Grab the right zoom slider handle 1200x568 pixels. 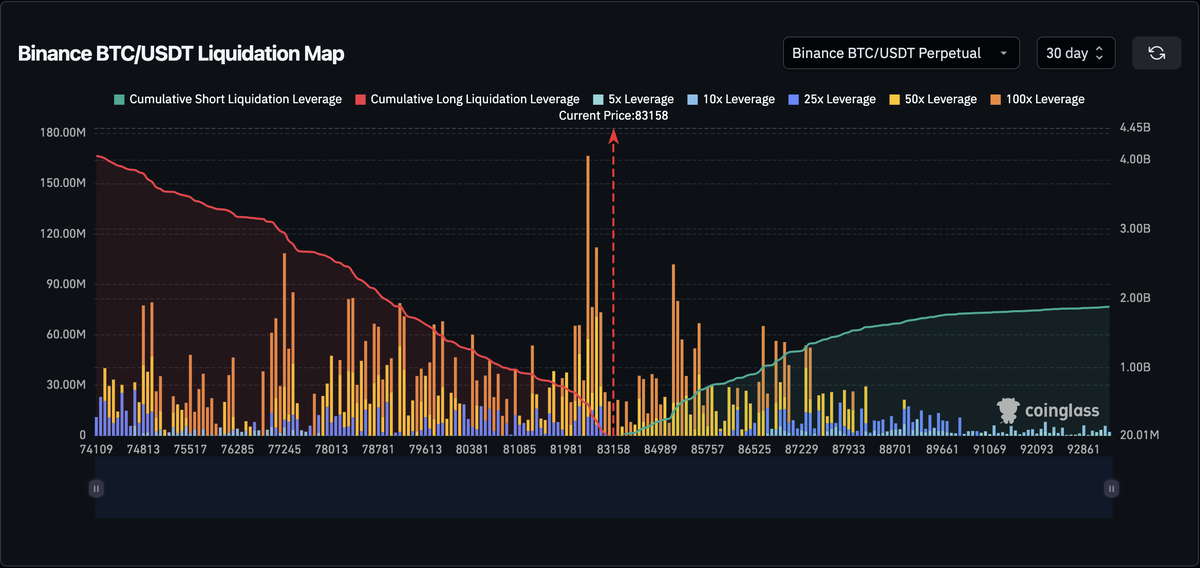(x=1111, y=488)
